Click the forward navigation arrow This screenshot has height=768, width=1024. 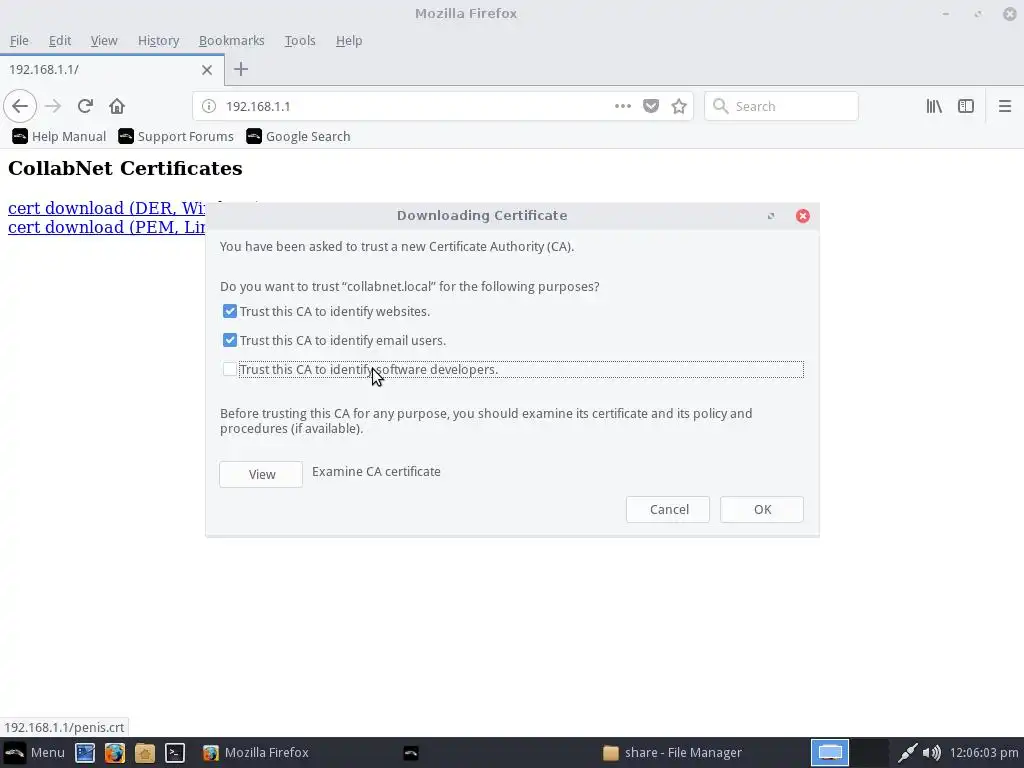[x=53, y=106]
